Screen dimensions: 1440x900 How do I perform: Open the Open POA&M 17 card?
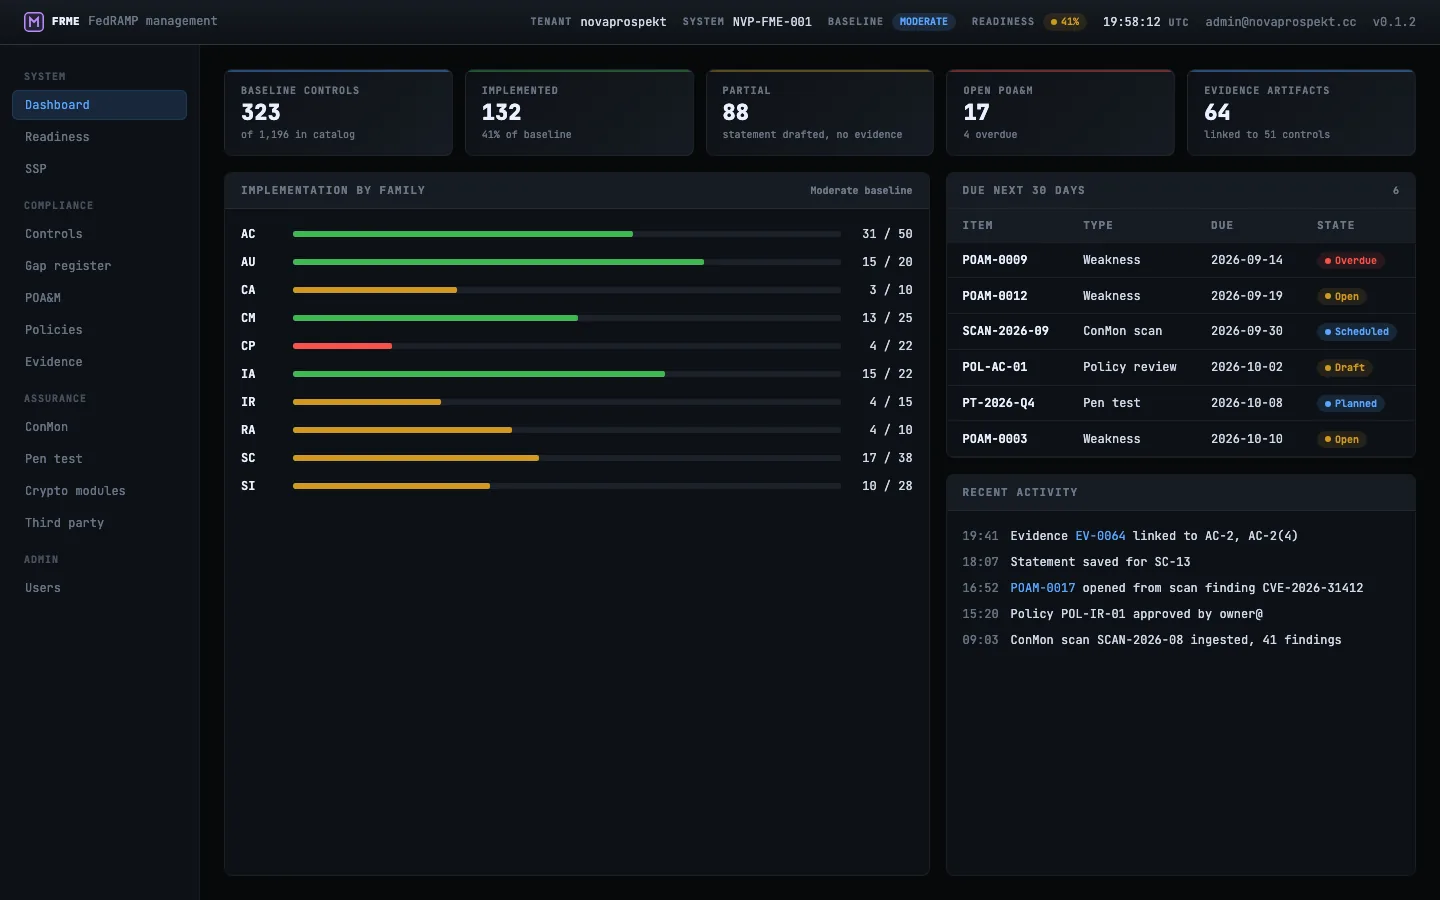(x=1060, y=113)
